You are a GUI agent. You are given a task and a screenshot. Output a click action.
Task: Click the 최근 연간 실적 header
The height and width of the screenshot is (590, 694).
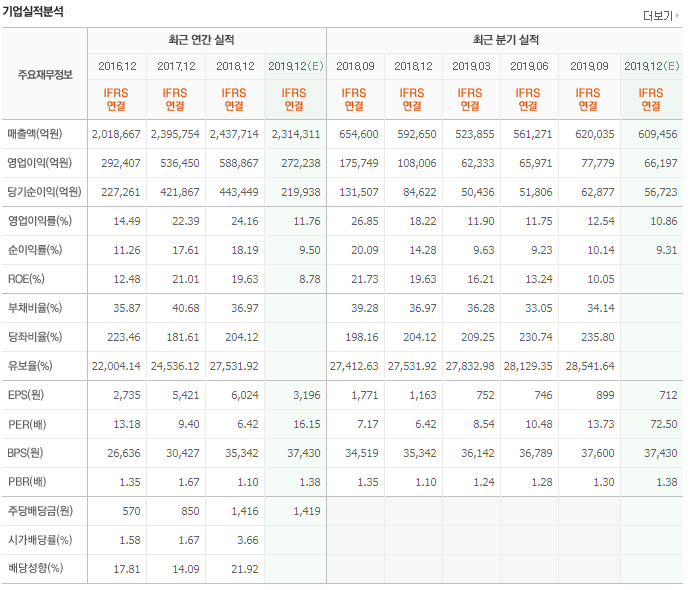[x=201, y=40]
